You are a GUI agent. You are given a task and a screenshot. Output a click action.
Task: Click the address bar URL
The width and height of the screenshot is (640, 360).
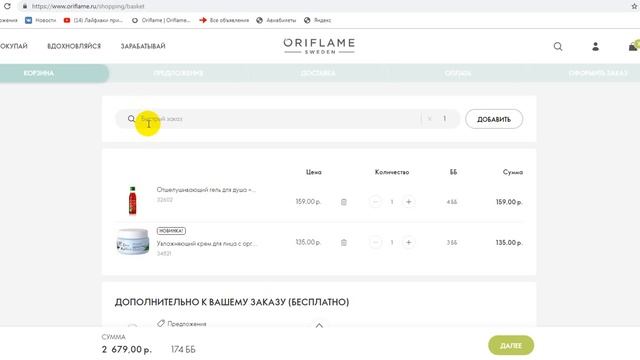click(88, 6)
